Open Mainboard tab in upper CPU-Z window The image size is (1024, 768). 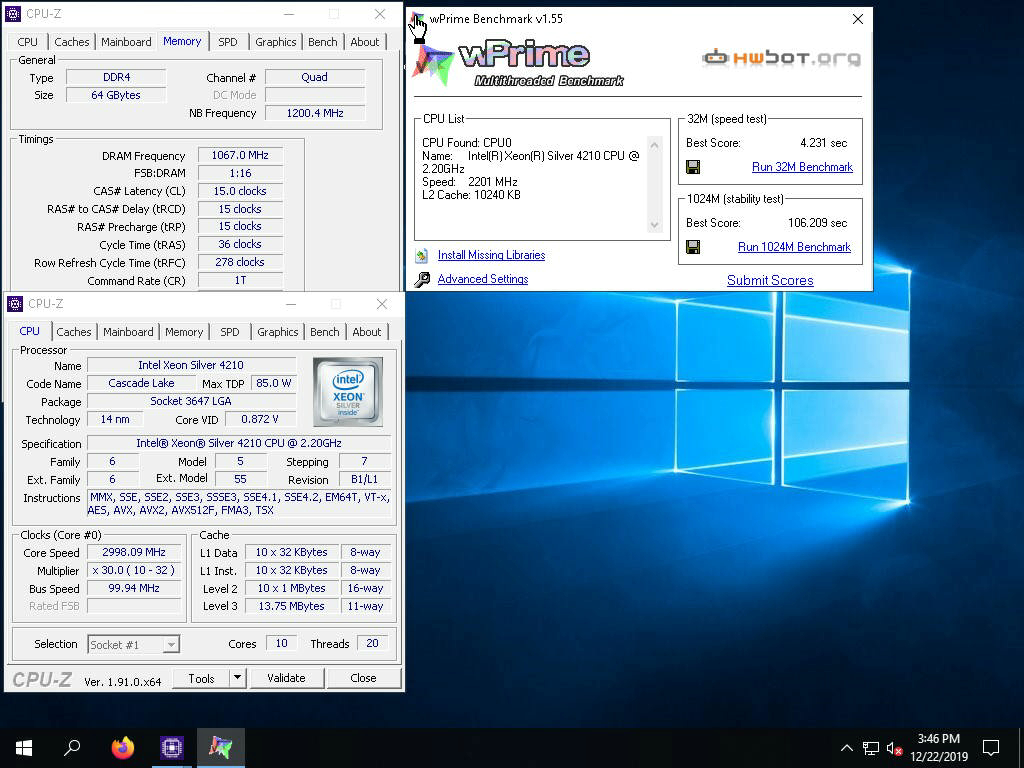coord(126,42)
